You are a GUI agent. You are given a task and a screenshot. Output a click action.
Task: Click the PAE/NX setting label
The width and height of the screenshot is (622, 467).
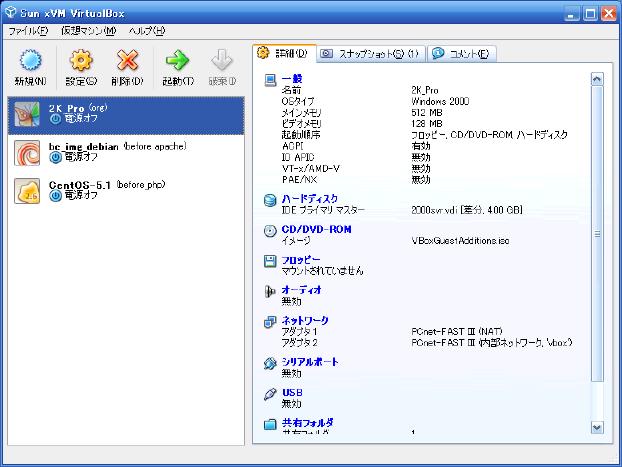(299, 179)
